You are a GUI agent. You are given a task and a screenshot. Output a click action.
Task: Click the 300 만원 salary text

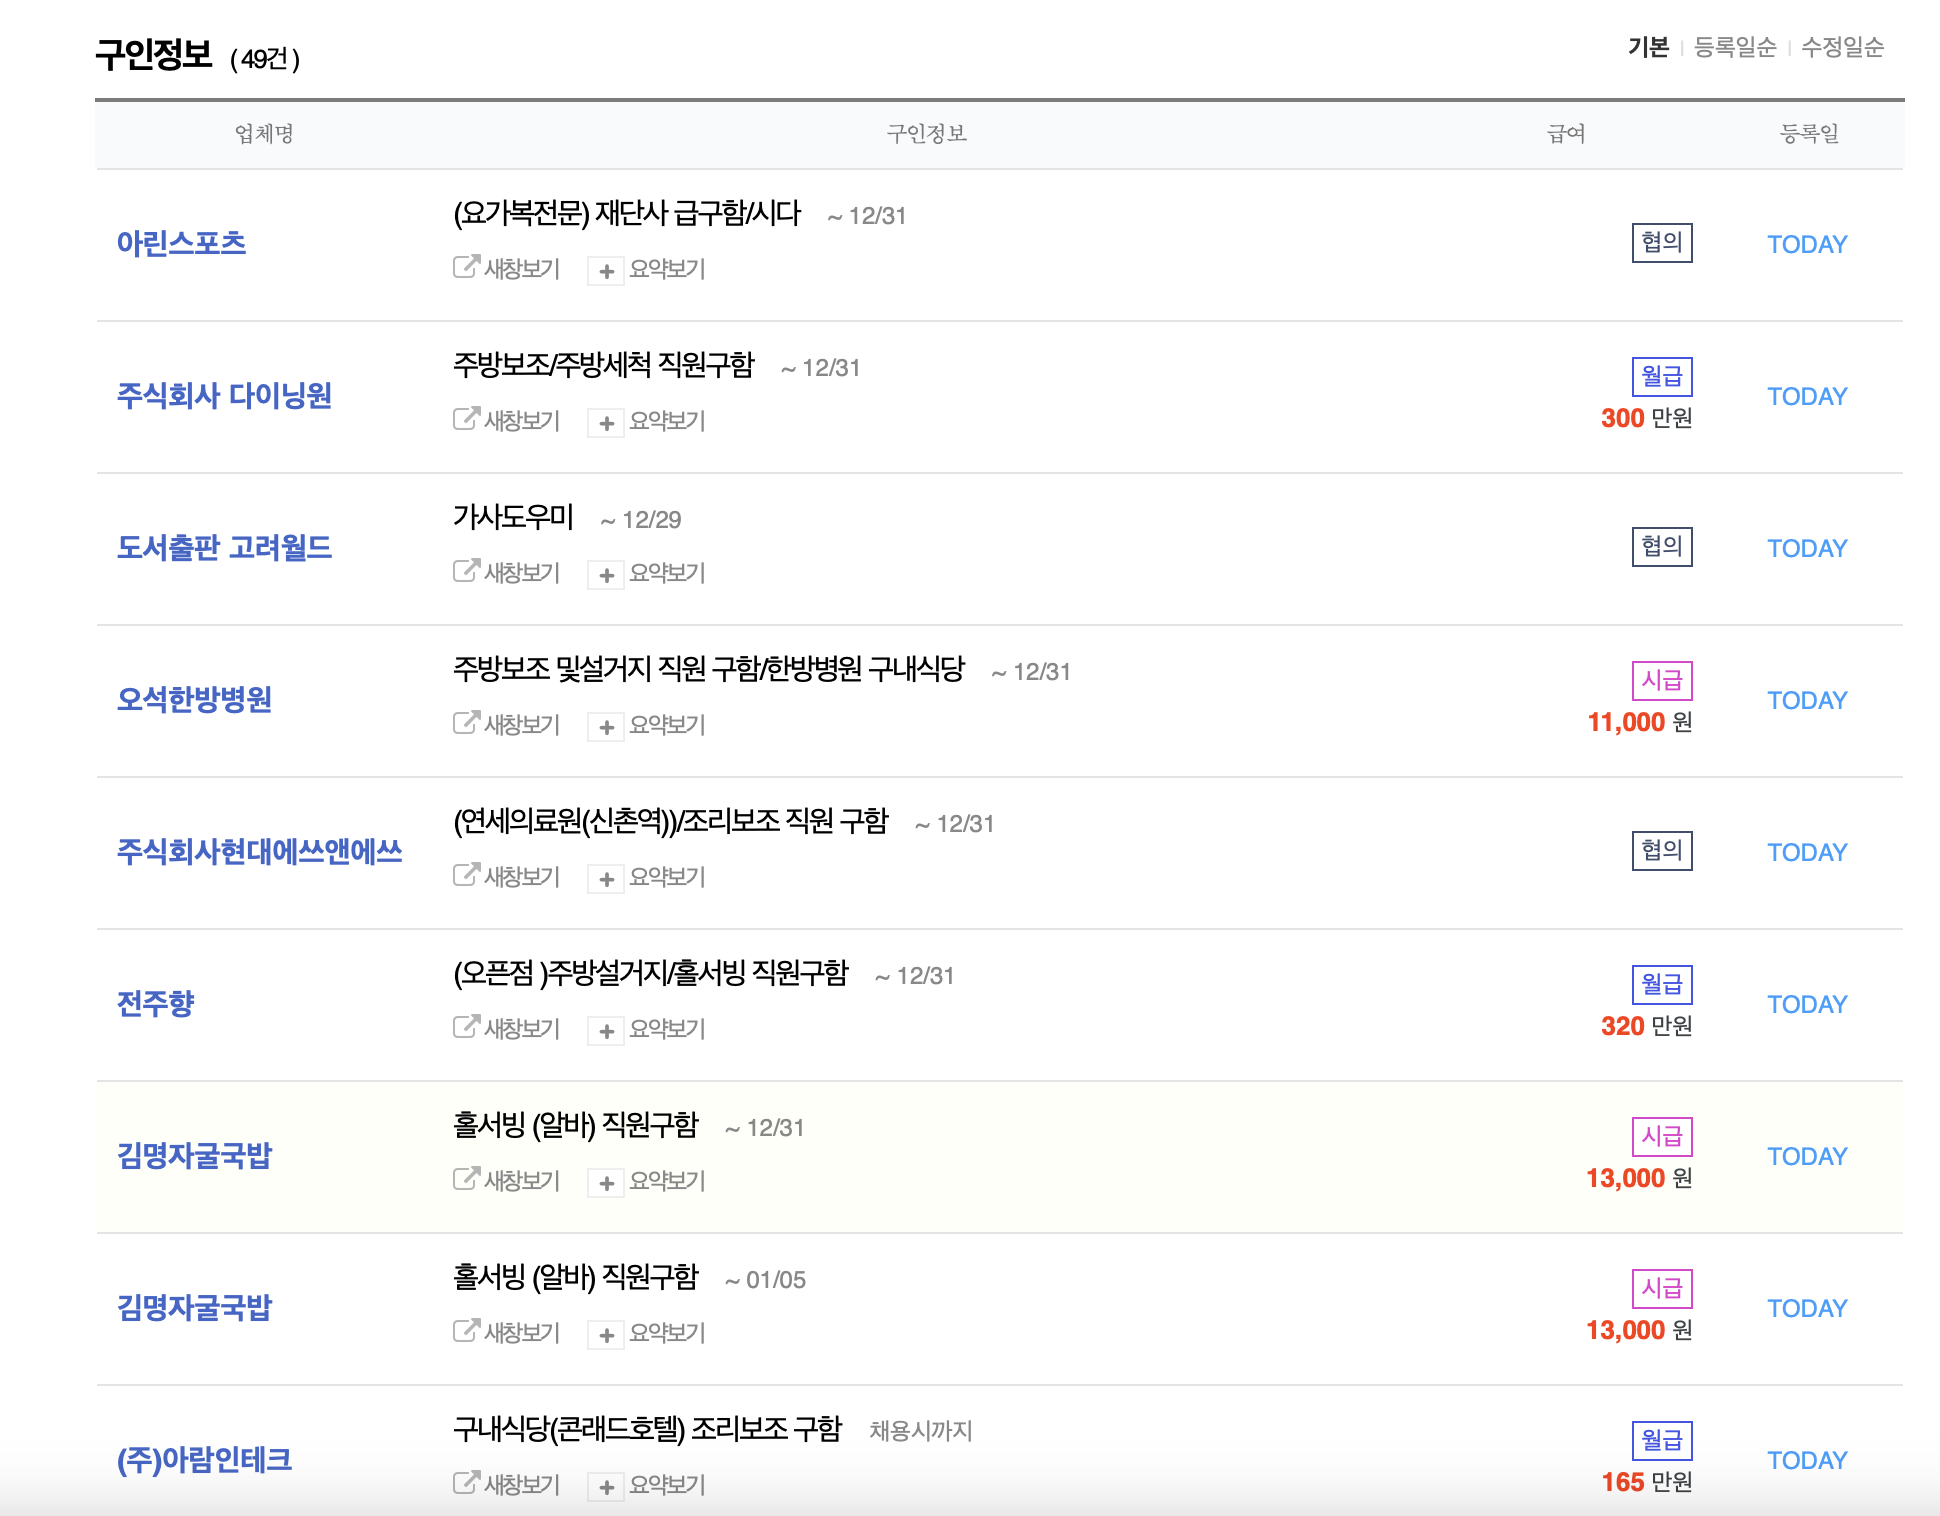click(1646, 418)
